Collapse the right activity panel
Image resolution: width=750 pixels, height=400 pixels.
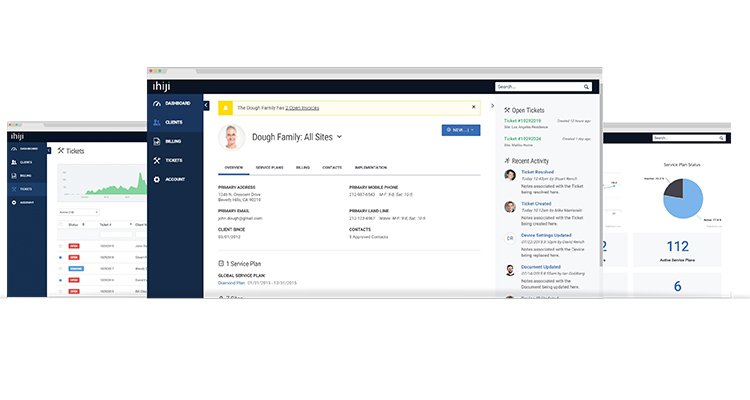coord(492,106)
